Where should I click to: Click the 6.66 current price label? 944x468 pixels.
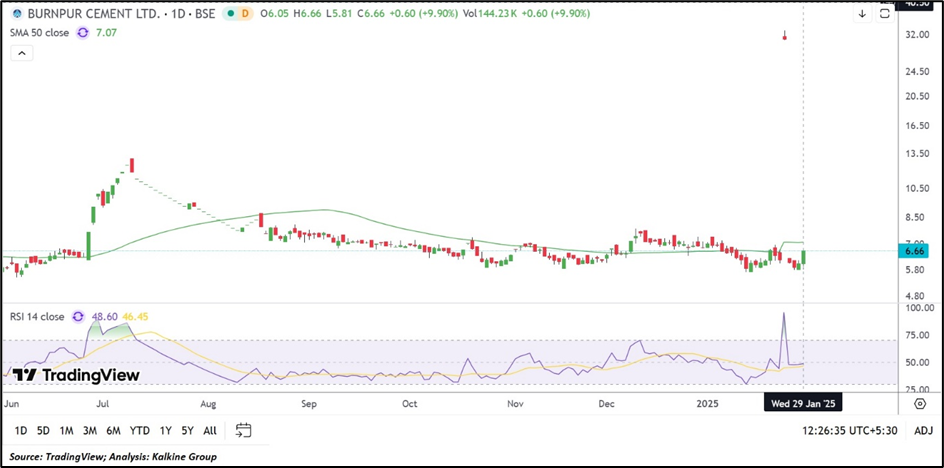915,251
